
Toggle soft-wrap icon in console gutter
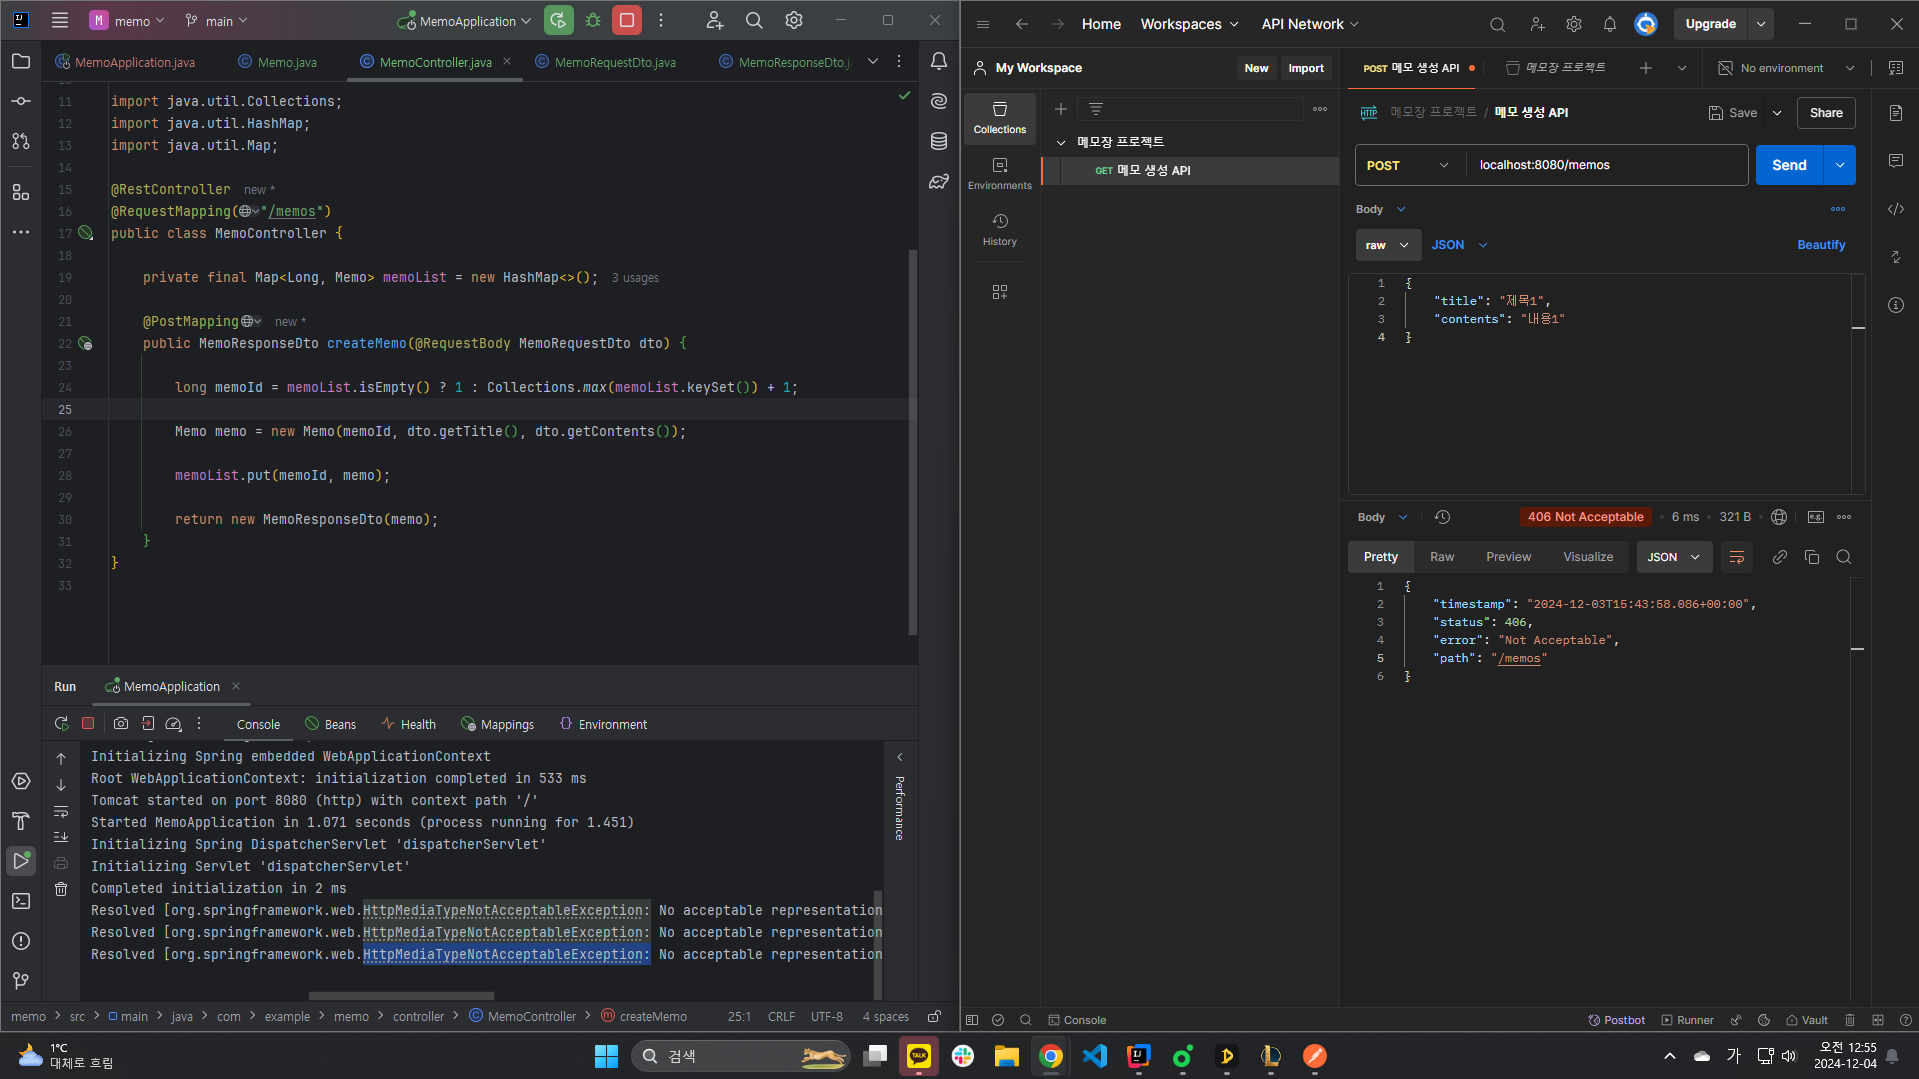click(61, 811)
